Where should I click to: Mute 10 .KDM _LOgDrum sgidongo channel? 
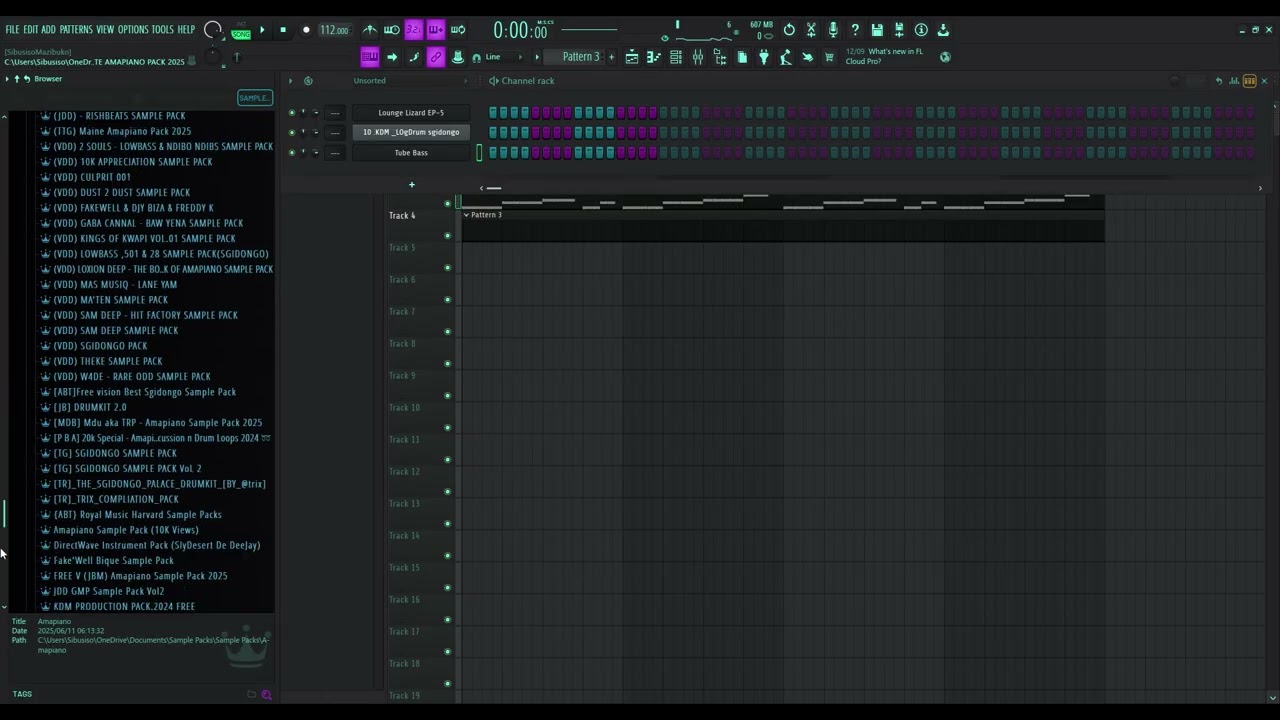click(x=292, y=132)
